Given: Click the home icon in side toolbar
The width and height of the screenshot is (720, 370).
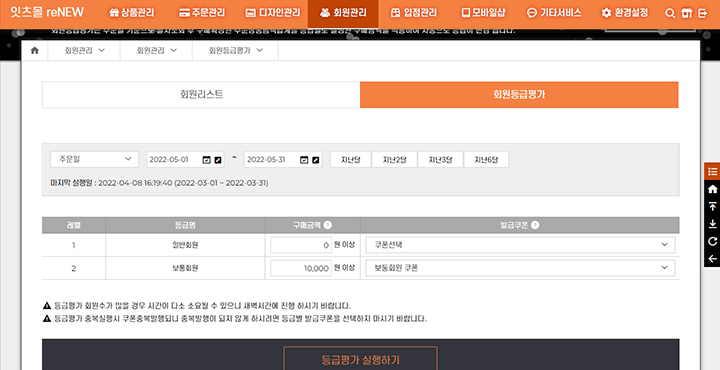Looking at the screenshot, I should [x=712, y=189].
